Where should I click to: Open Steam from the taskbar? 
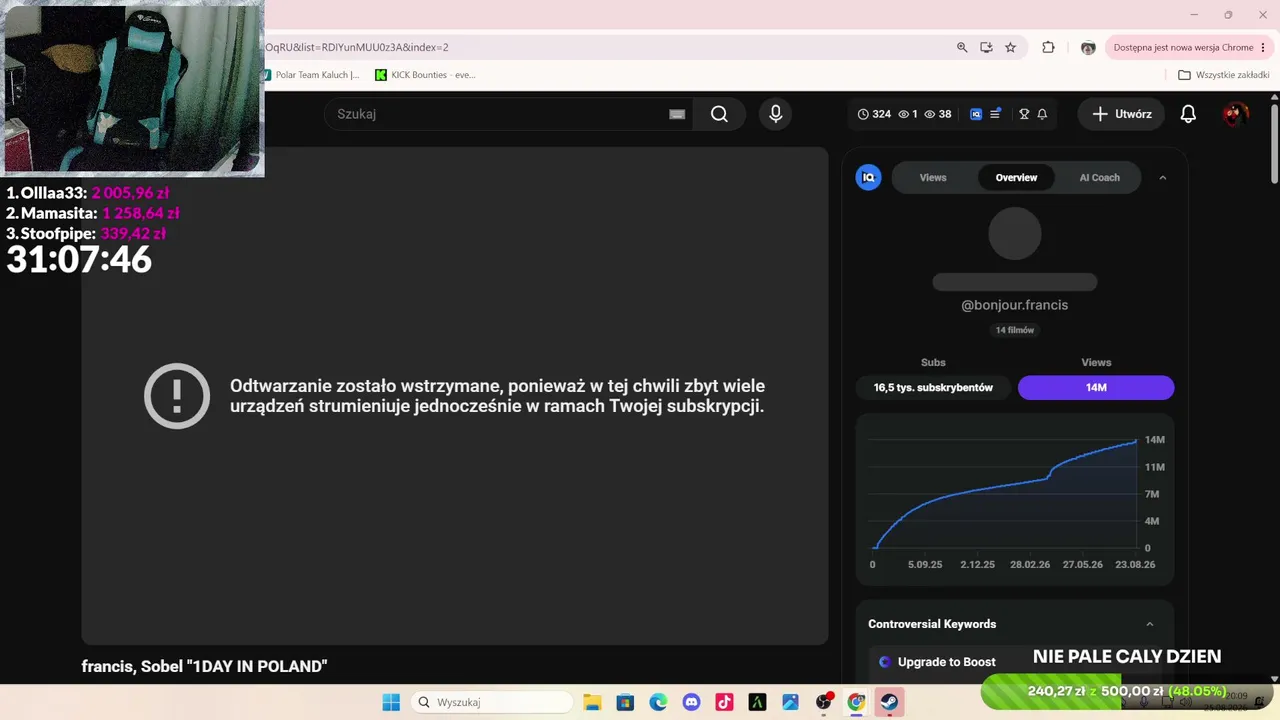[889, 702]
